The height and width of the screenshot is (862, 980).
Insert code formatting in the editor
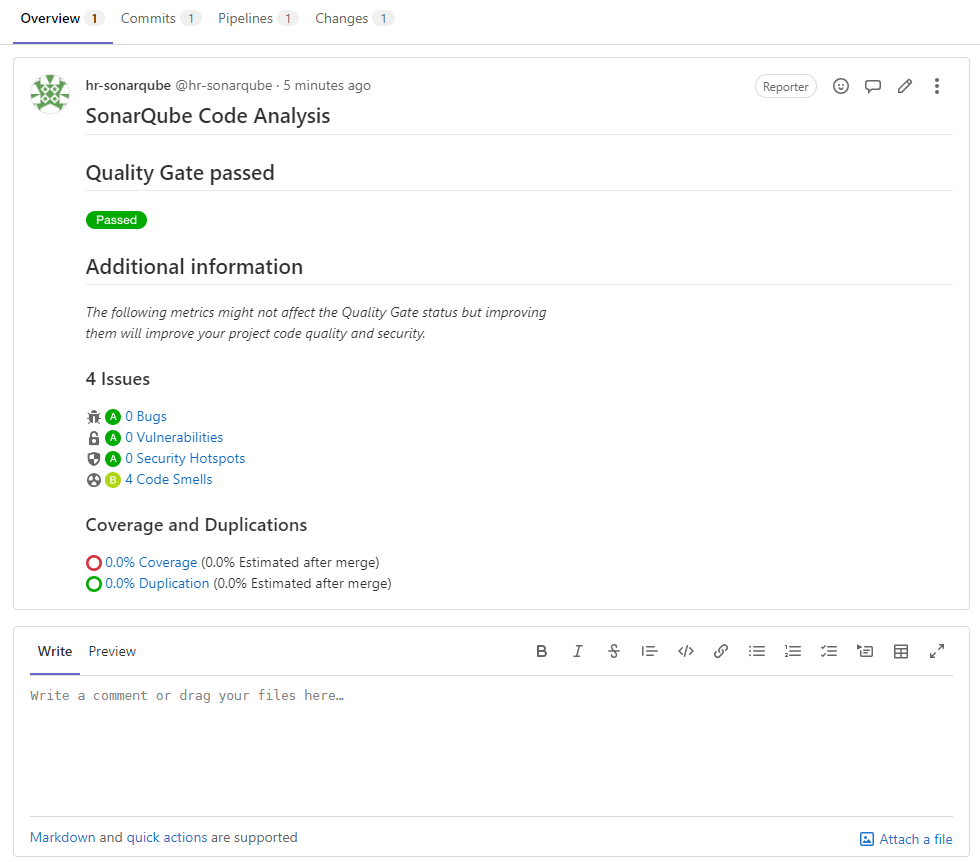[x=686, y=651]
